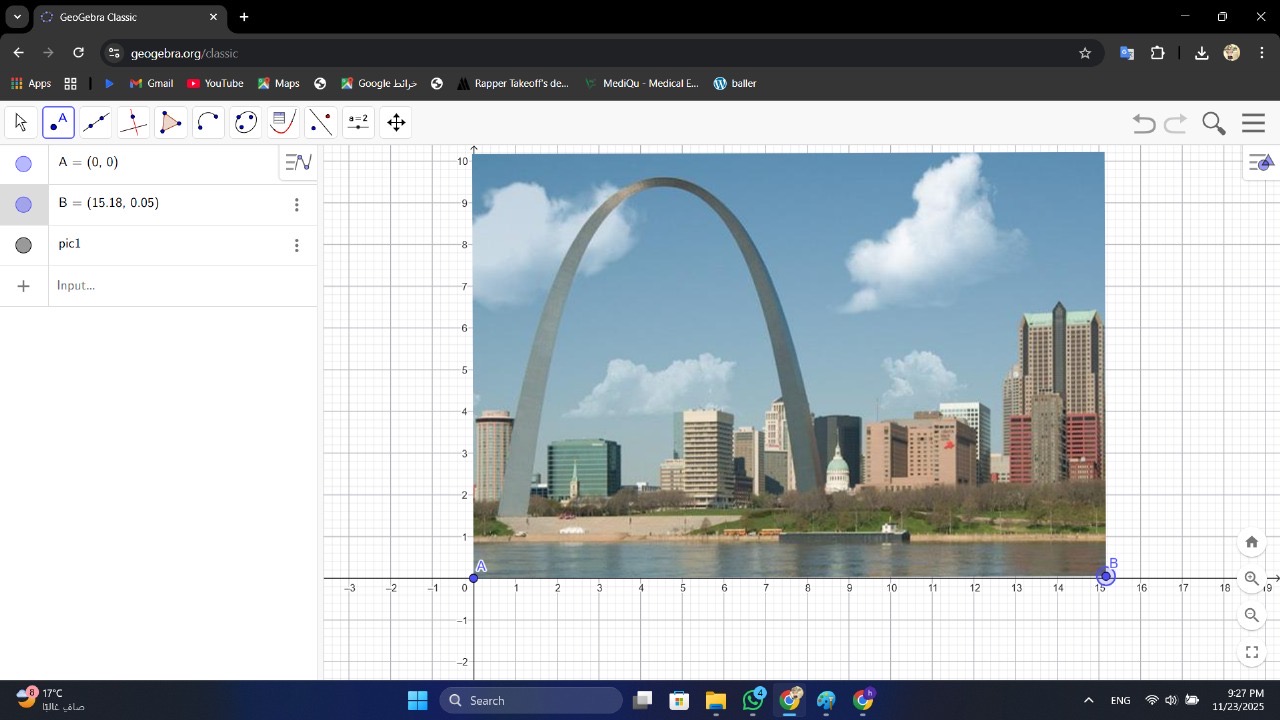Open the three-dot menu for pic1
1280x720 pixels.
(x=296, y=245)
